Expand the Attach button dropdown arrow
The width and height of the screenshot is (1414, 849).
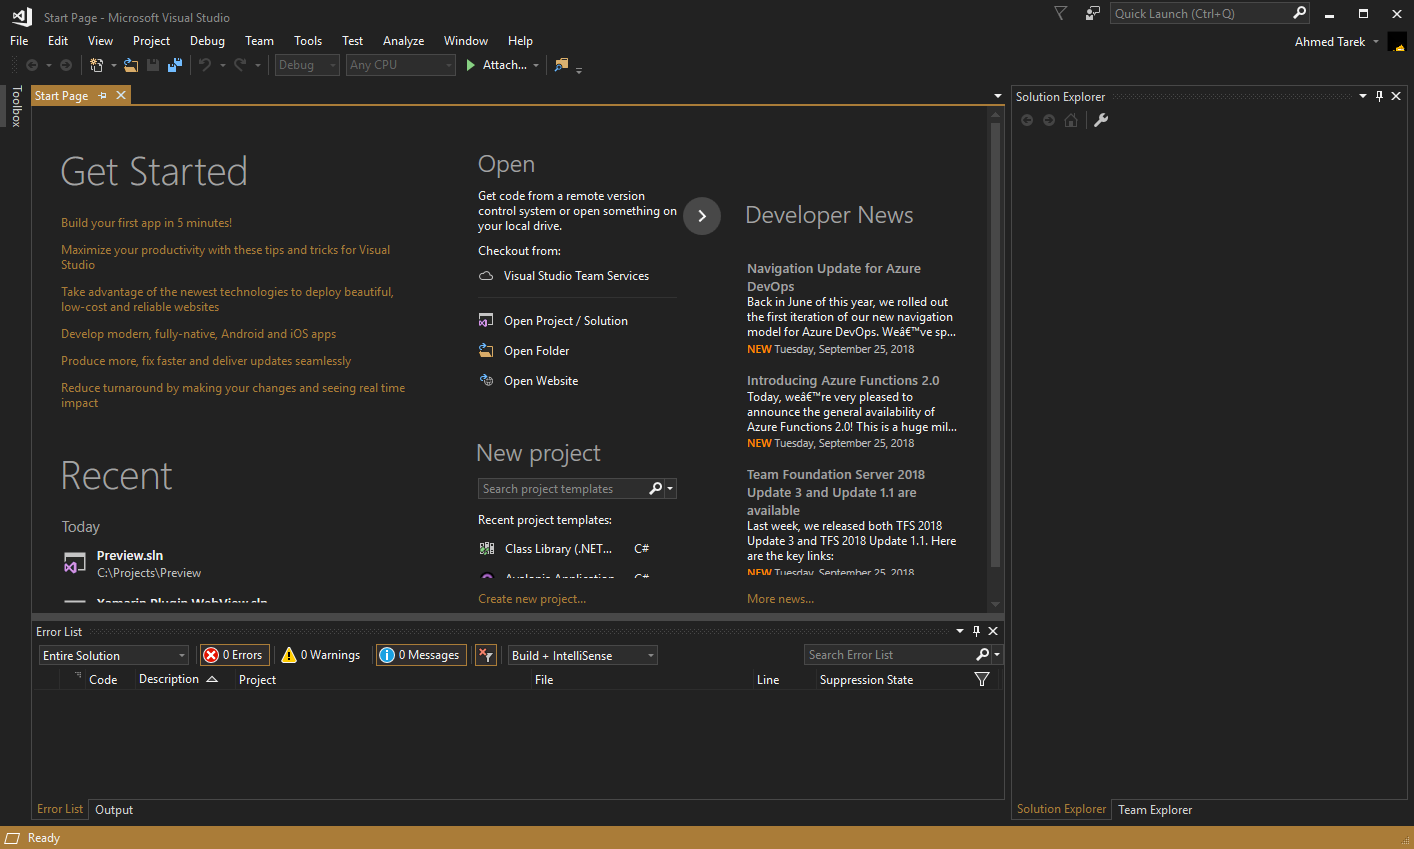pyautogui.click(x=536, y=66)
